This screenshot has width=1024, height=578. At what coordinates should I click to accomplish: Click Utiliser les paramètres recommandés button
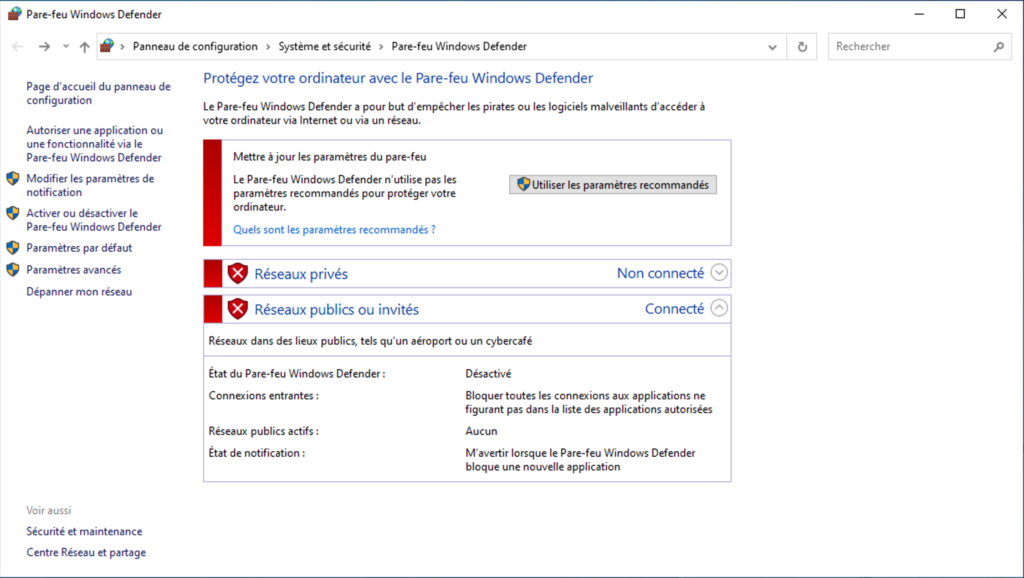click(613, 185)
